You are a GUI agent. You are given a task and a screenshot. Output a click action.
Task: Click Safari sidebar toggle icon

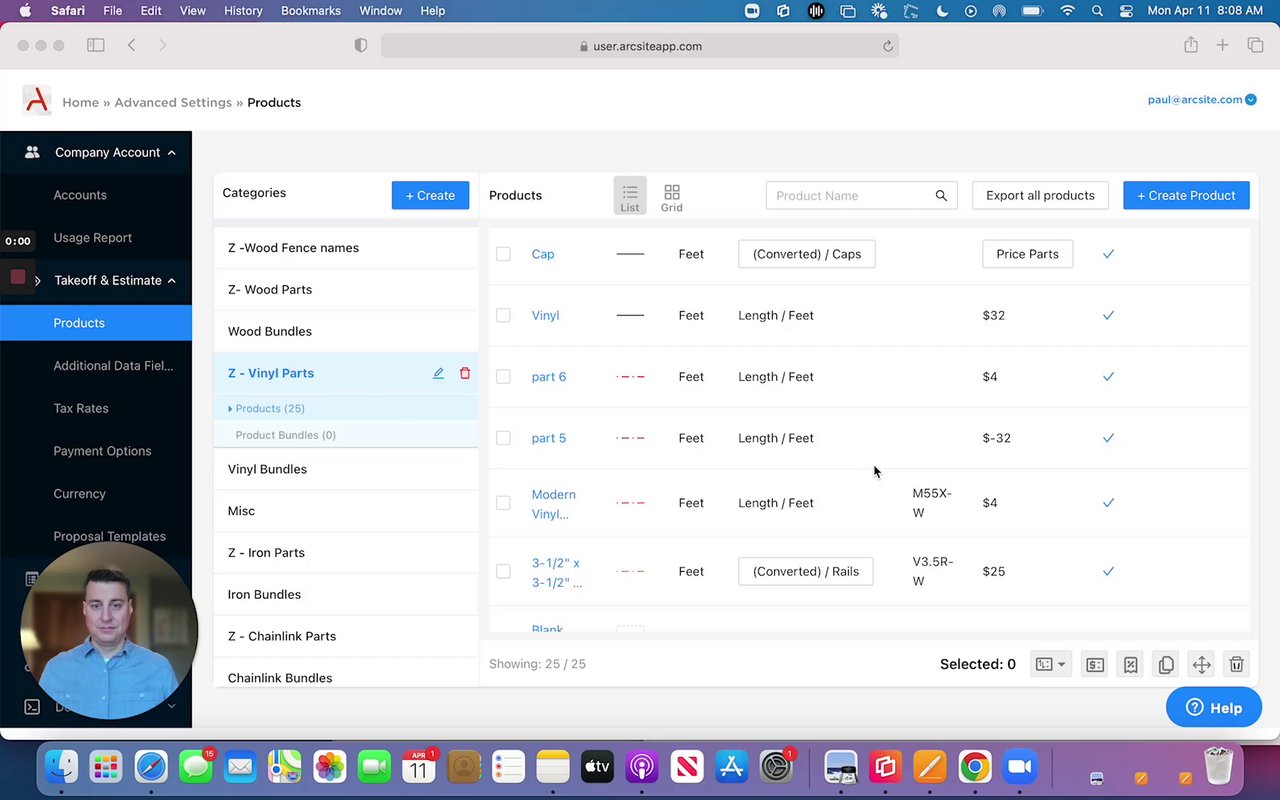click(96, 45)
